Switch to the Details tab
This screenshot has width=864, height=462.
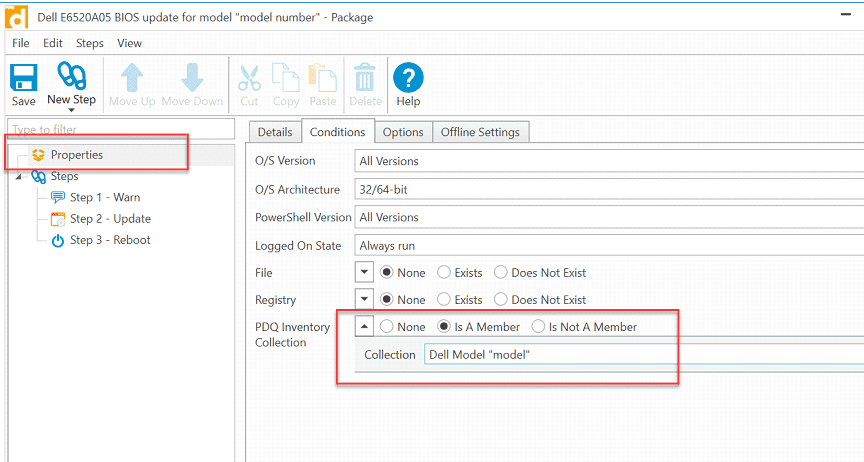coord(275,132)
